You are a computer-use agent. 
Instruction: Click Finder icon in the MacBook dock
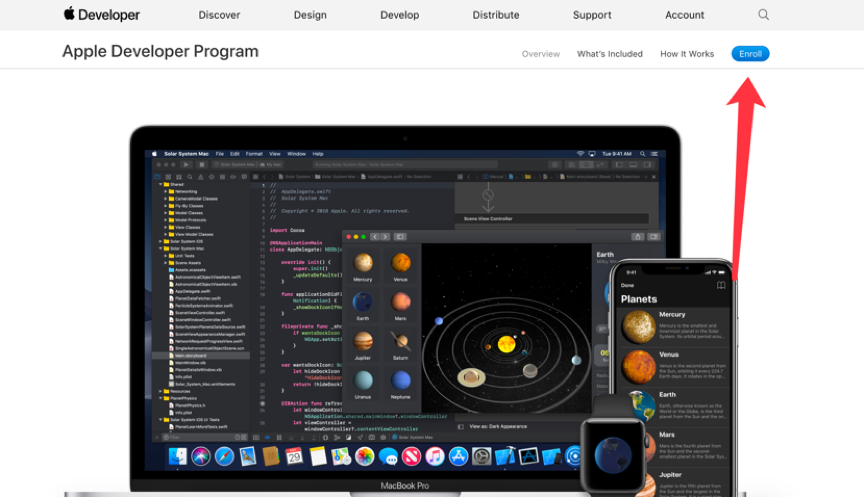[177, 456]
